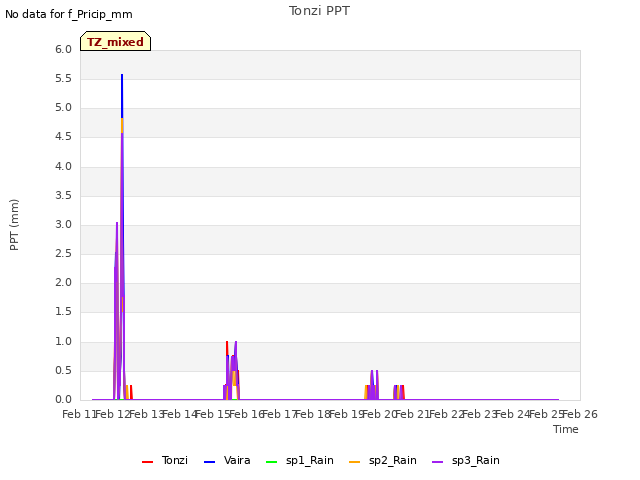Click the Feb 15 x-axis tick label
This screenshot has height=480, width=640.
pyautogui.click(x=213, y=414)
